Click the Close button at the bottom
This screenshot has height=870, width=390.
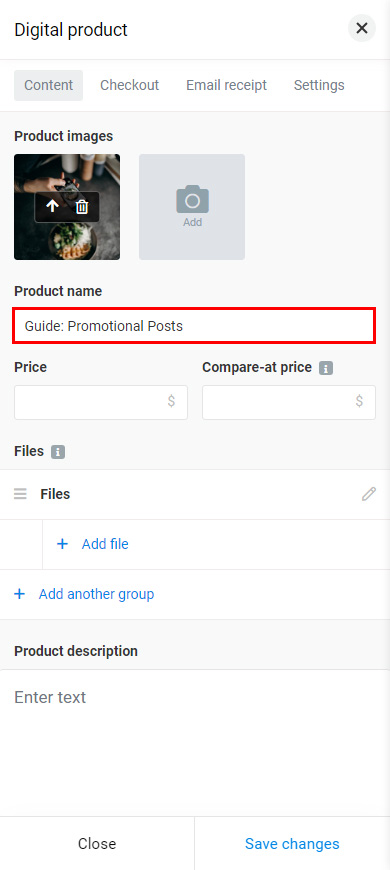[x=97, y=843]
